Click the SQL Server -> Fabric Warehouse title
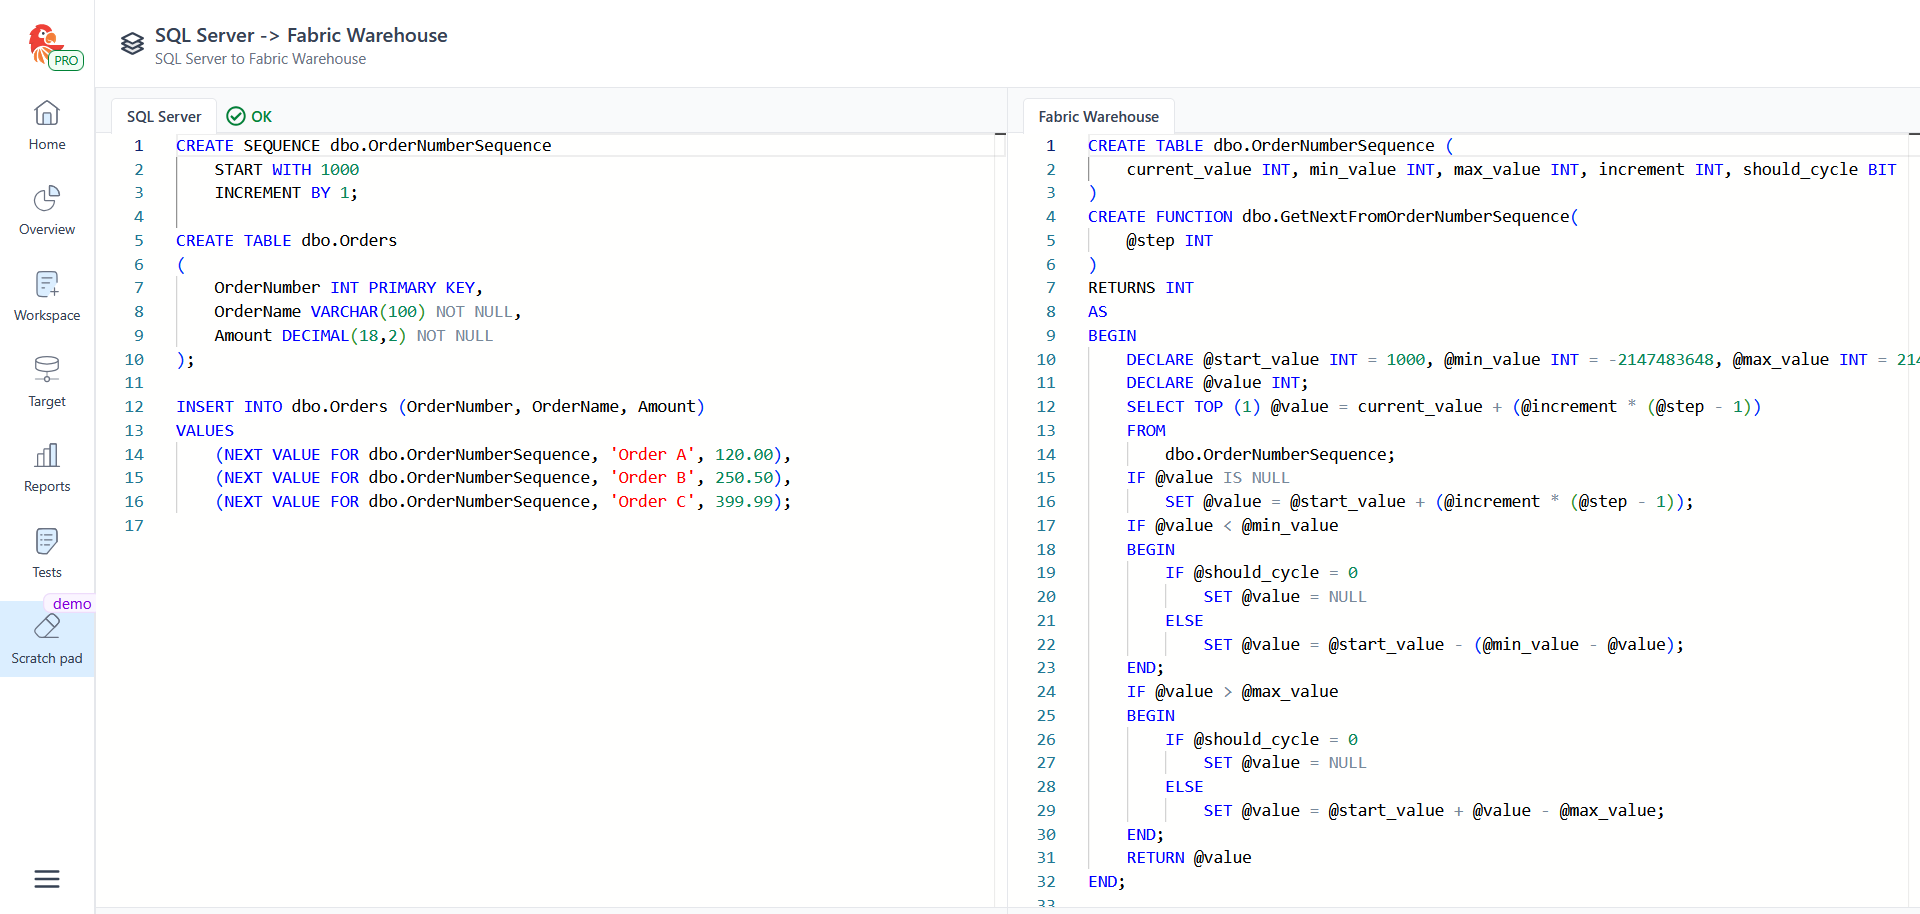The height and width of the screenshot is (914, 1920). coord(301,35)
